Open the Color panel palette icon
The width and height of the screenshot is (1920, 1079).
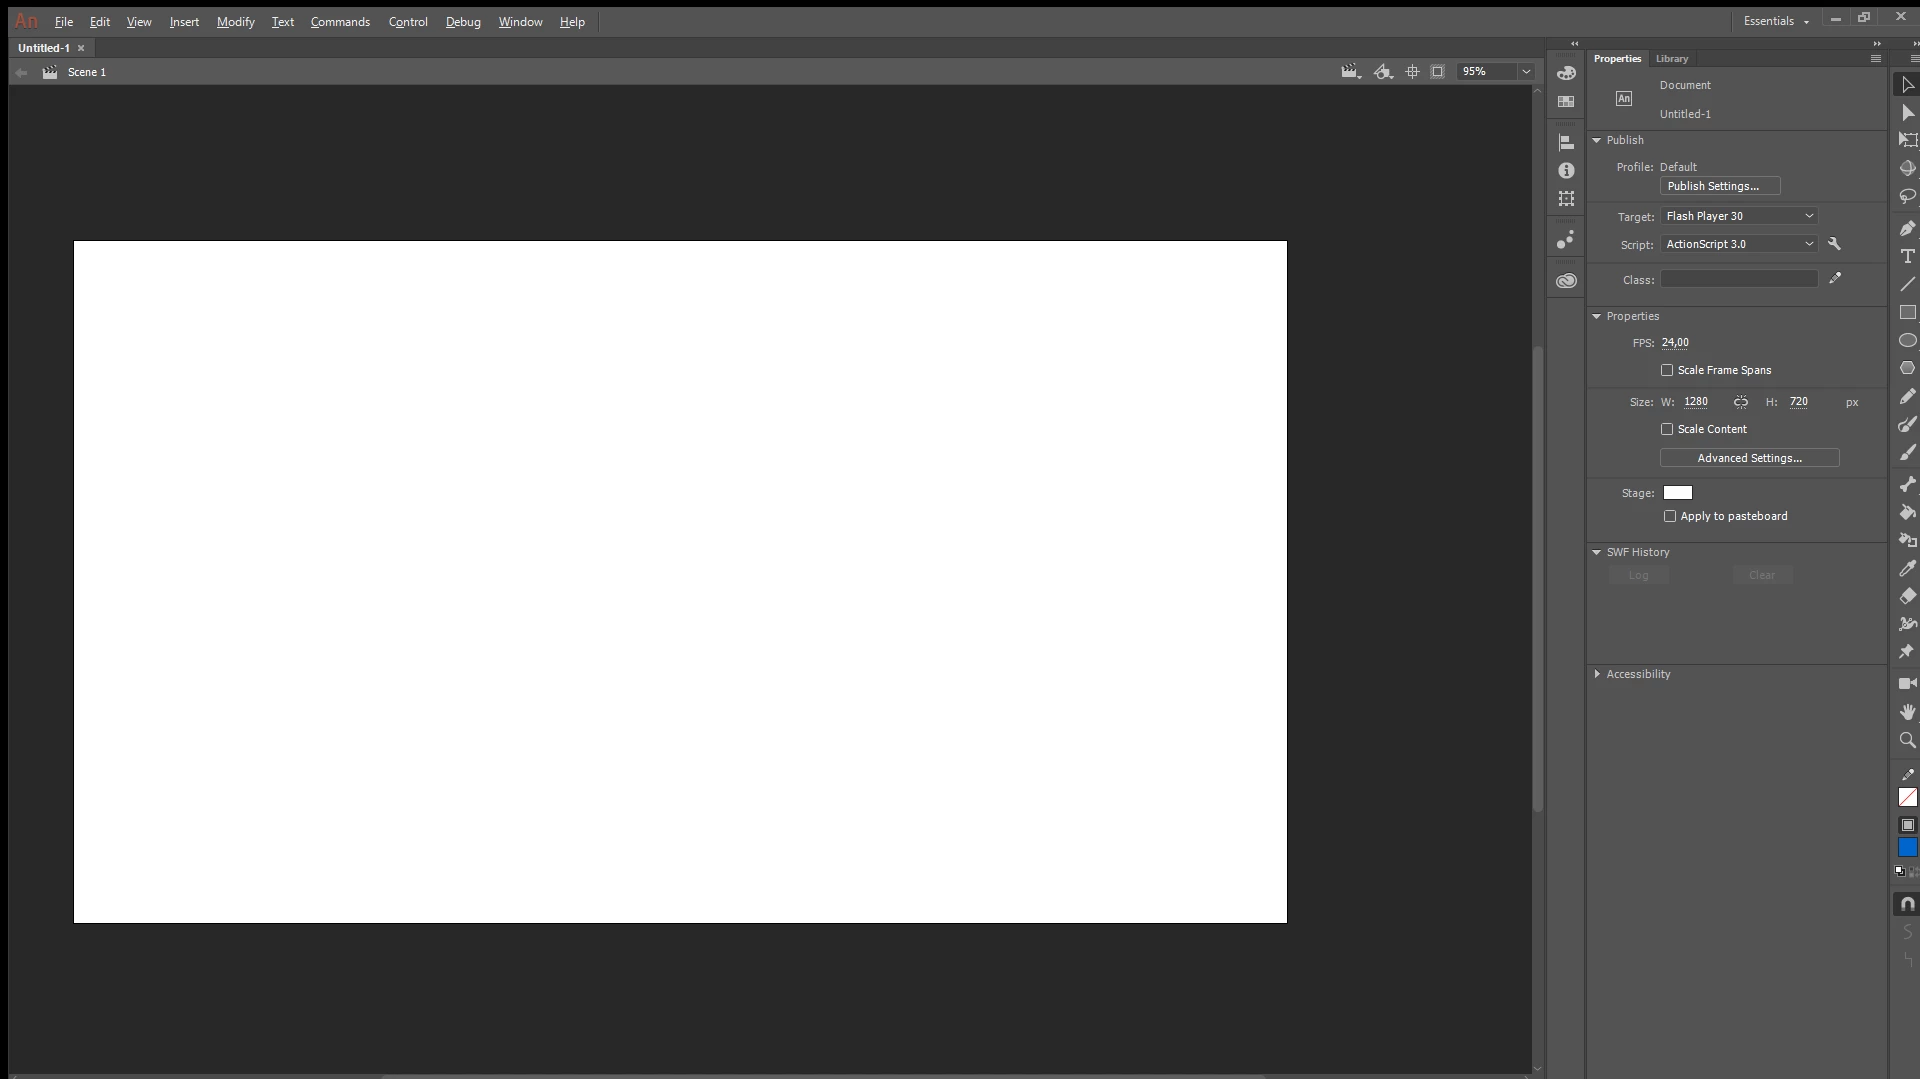pos(1566,73)
